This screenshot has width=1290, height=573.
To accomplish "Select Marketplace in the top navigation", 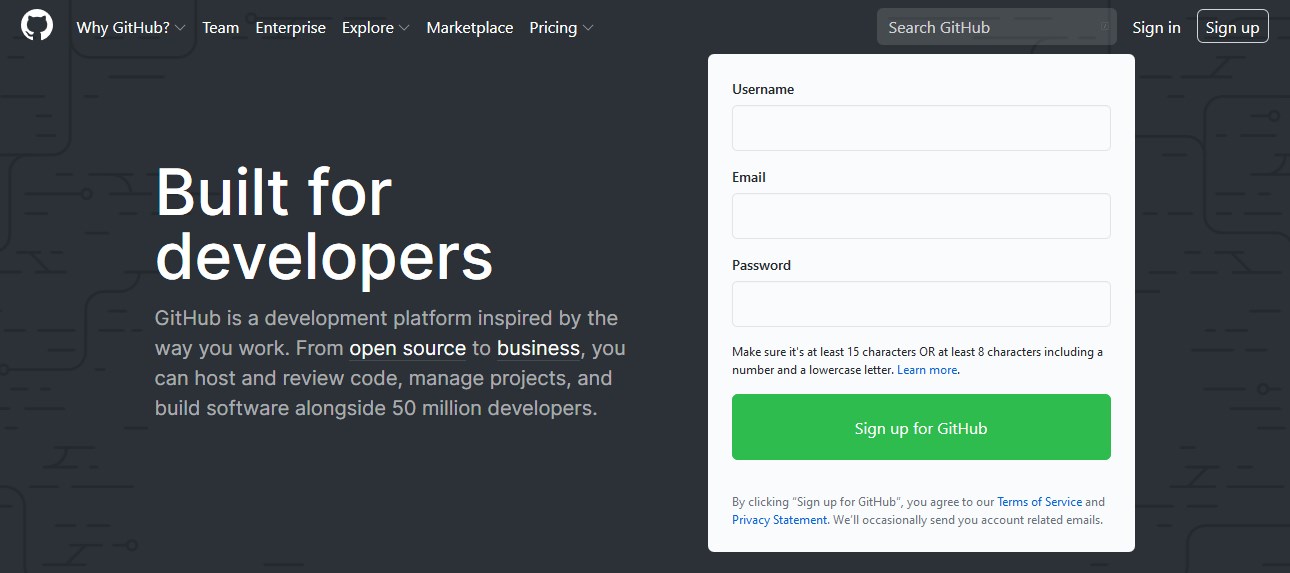I will 469,28.
